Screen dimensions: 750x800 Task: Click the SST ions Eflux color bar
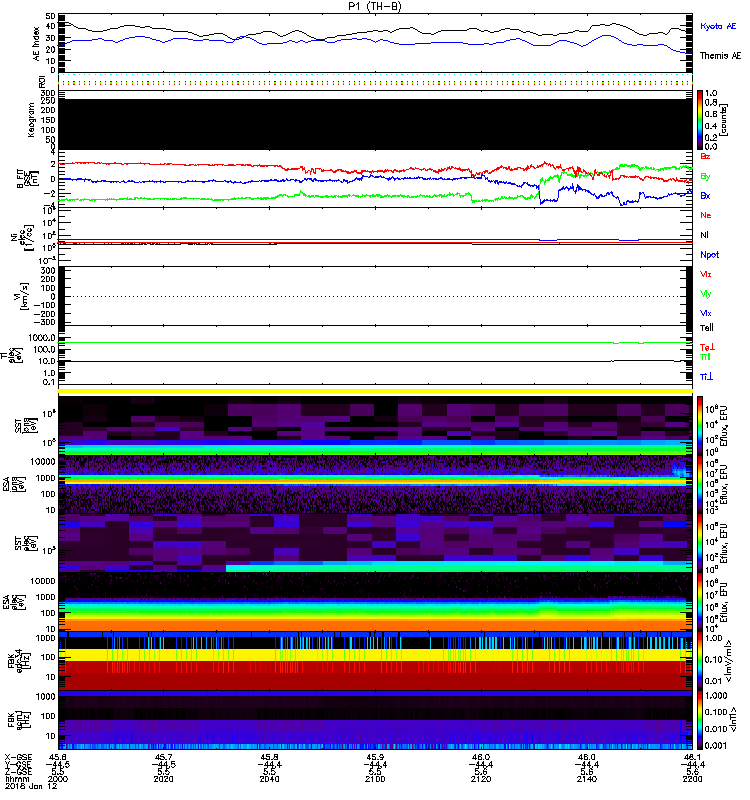700,425
